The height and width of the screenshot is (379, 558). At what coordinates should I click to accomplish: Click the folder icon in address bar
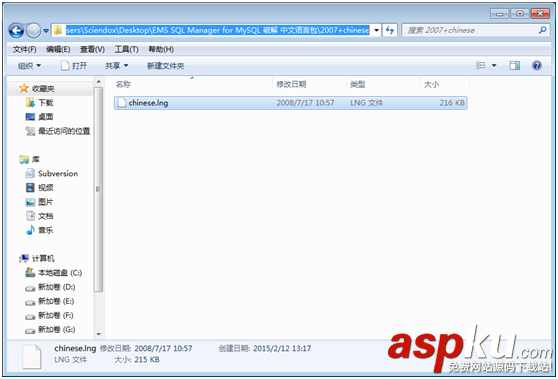tap(58, 31)
